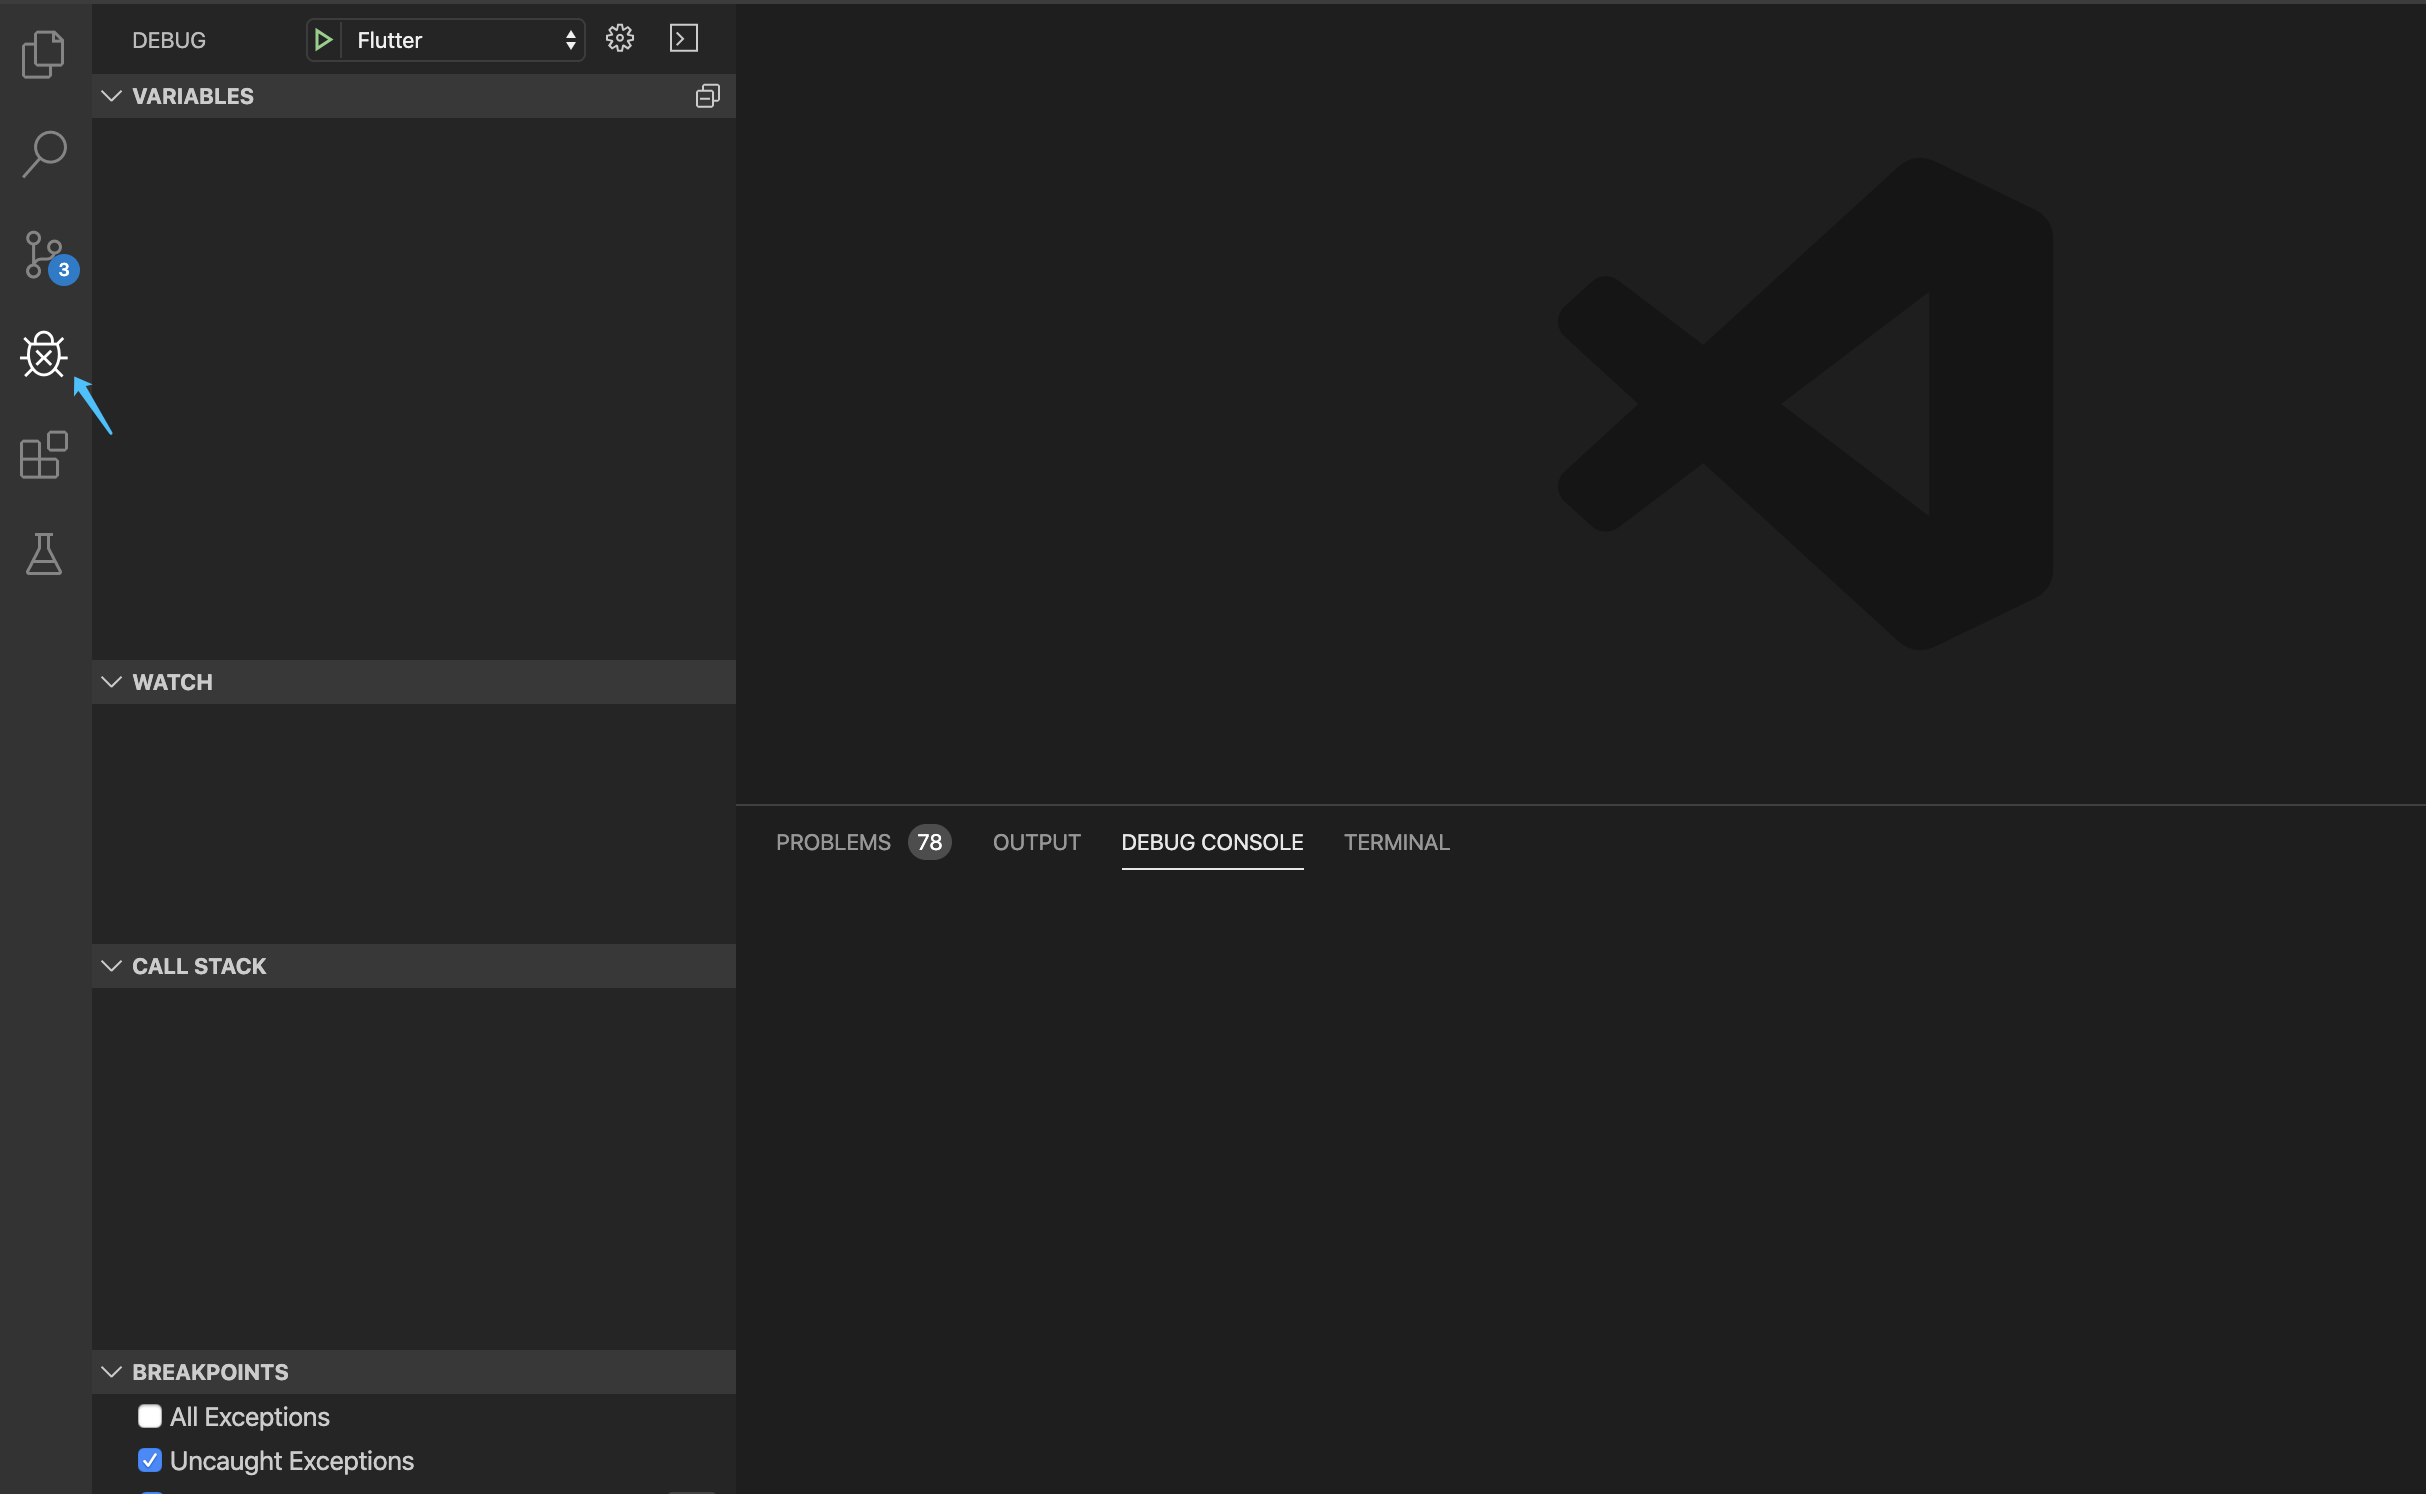Uncheck Uncaught Exceptions checkbox
Viewport: 2426px width, 1494px height.
coord(150,1460)
